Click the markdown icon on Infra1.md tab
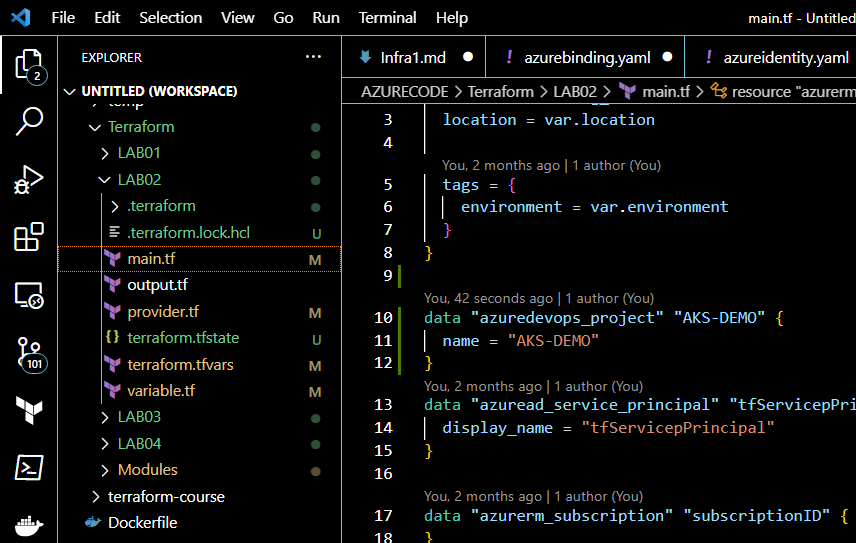This screenshot has height=543, width=856. (x=366, y=57)
